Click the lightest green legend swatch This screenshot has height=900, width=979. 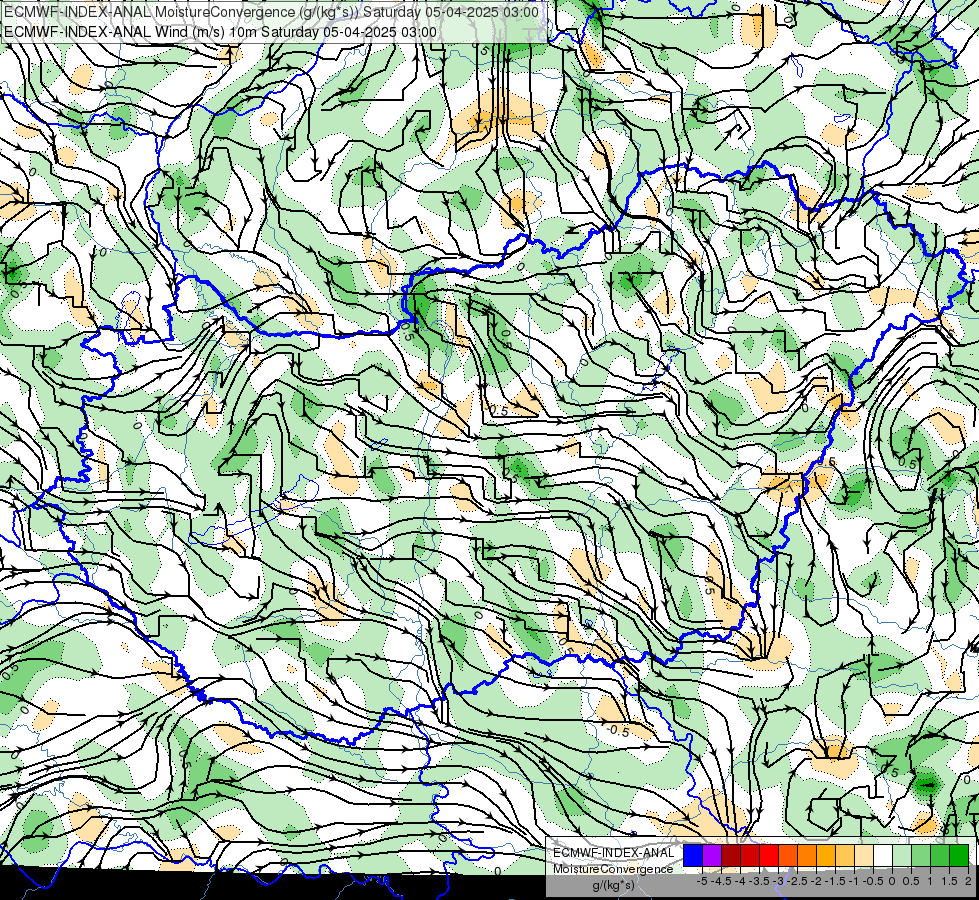902,855
